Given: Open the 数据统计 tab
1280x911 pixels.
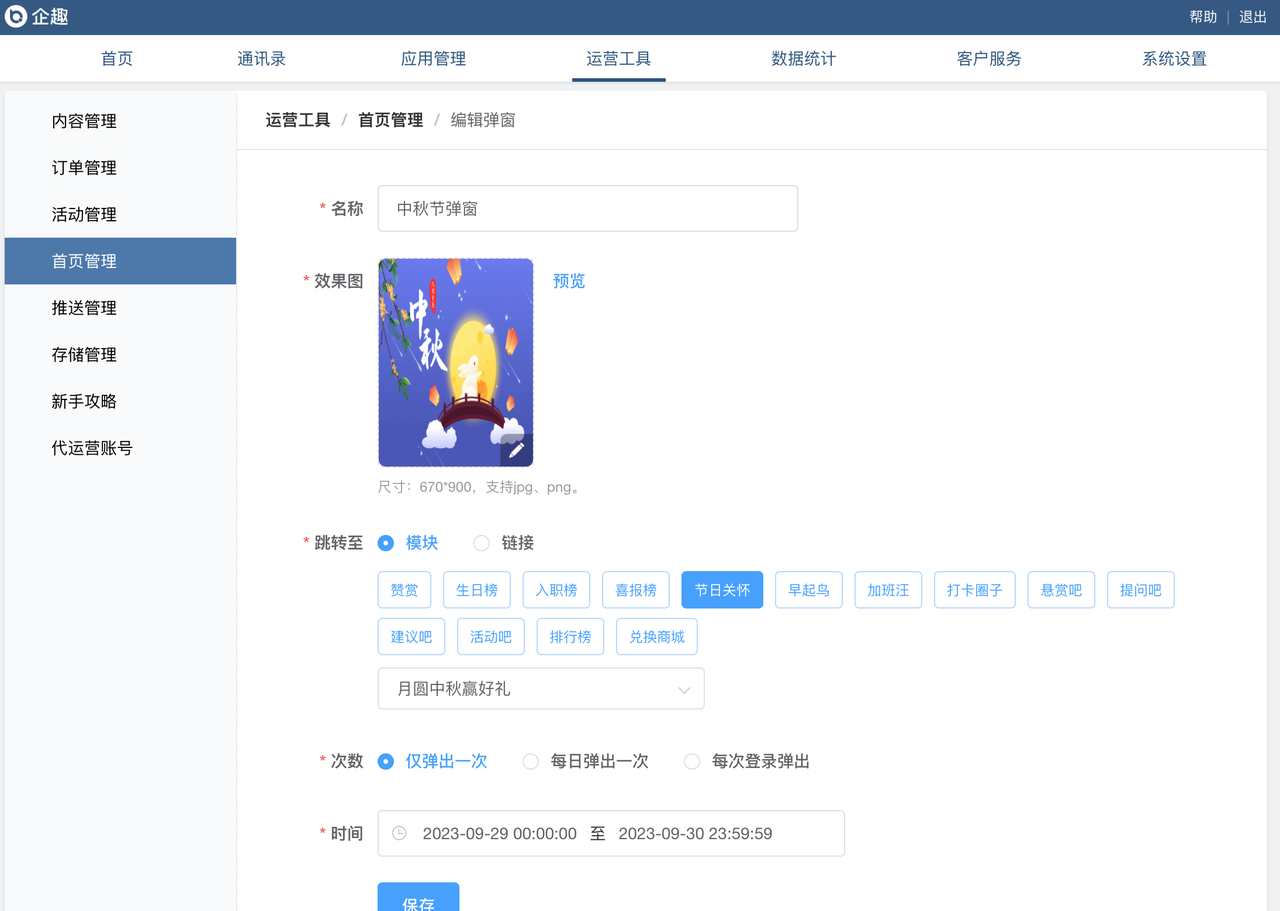Looking at the screenshot, I should (803, 59).
